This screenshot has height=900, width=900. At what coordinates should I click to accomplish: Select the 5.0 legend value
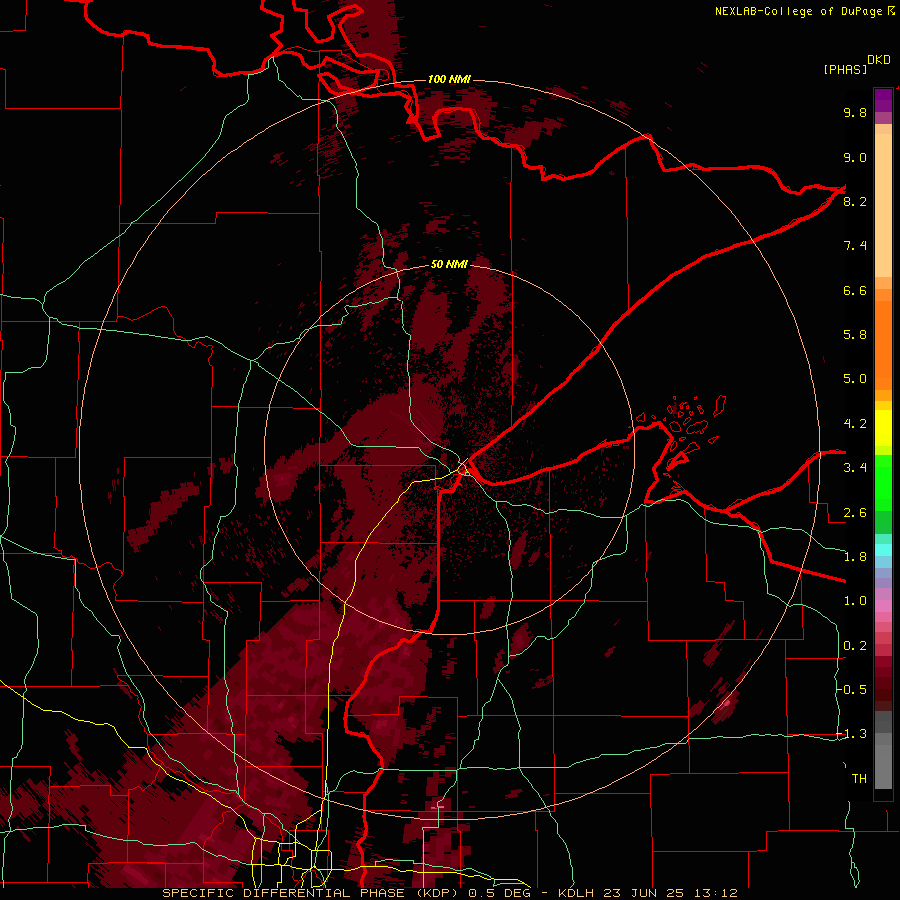[855, 379]
